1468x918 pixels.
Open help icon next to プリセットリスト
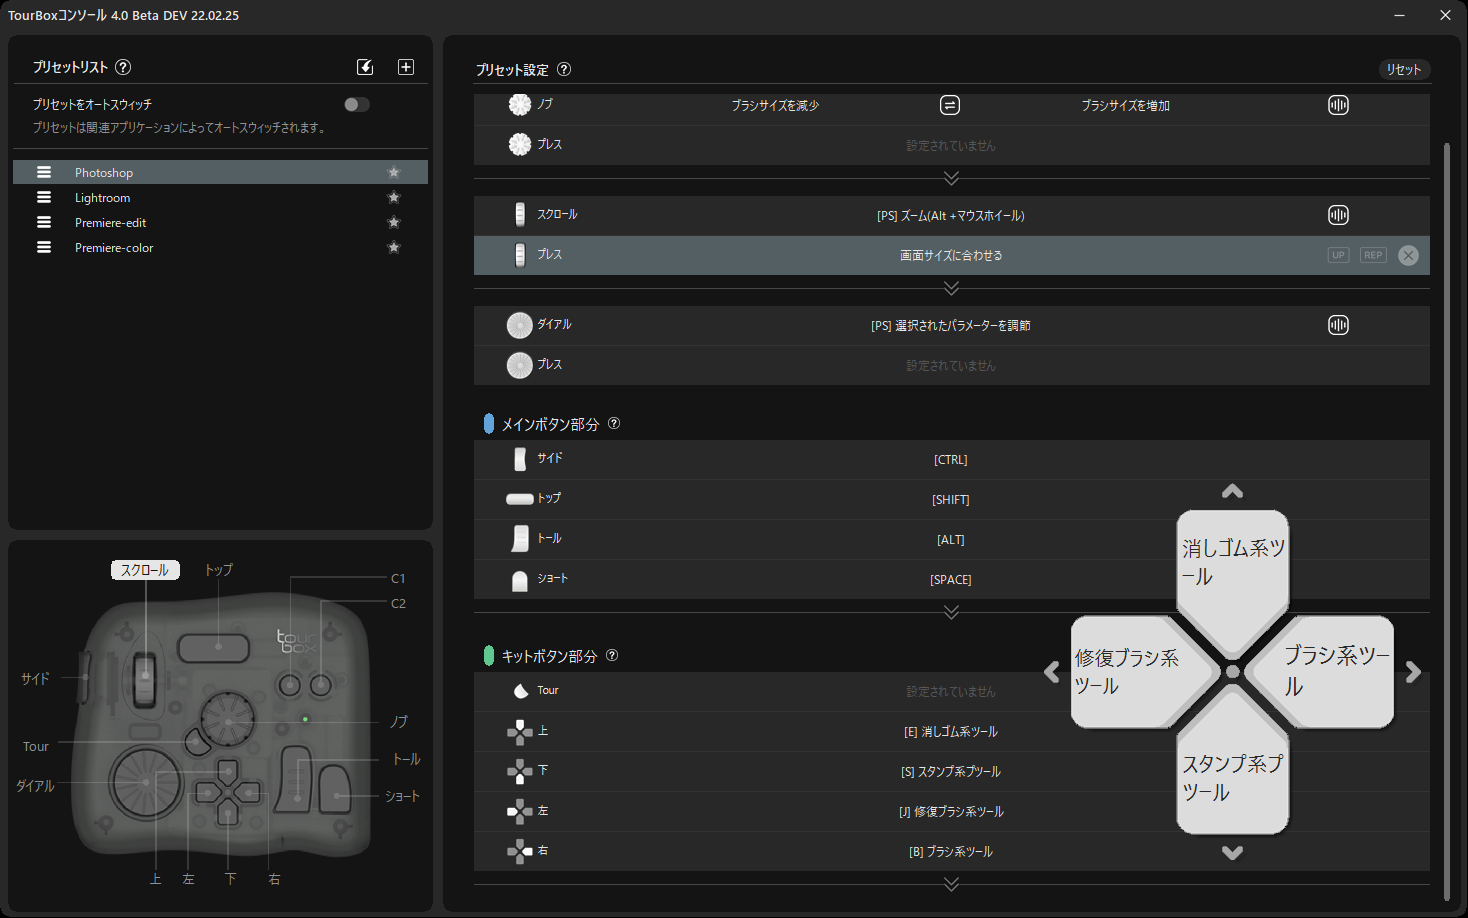point(123,67)
